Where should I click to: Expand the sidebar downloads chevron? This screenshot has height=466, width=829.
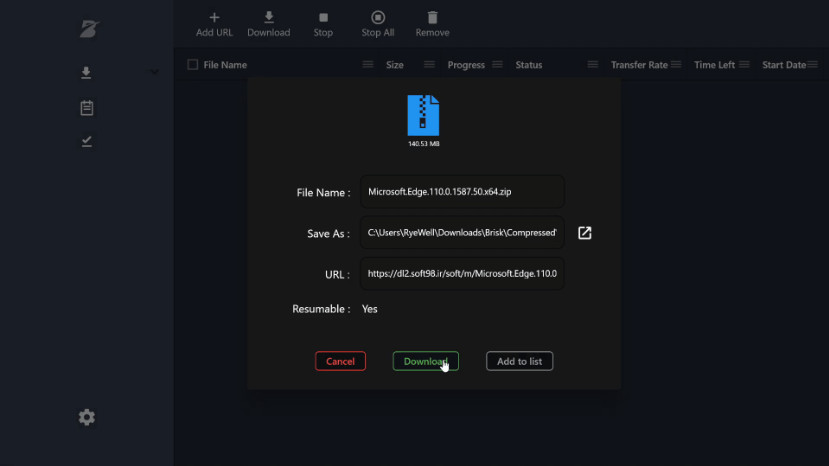click(153, 71)
